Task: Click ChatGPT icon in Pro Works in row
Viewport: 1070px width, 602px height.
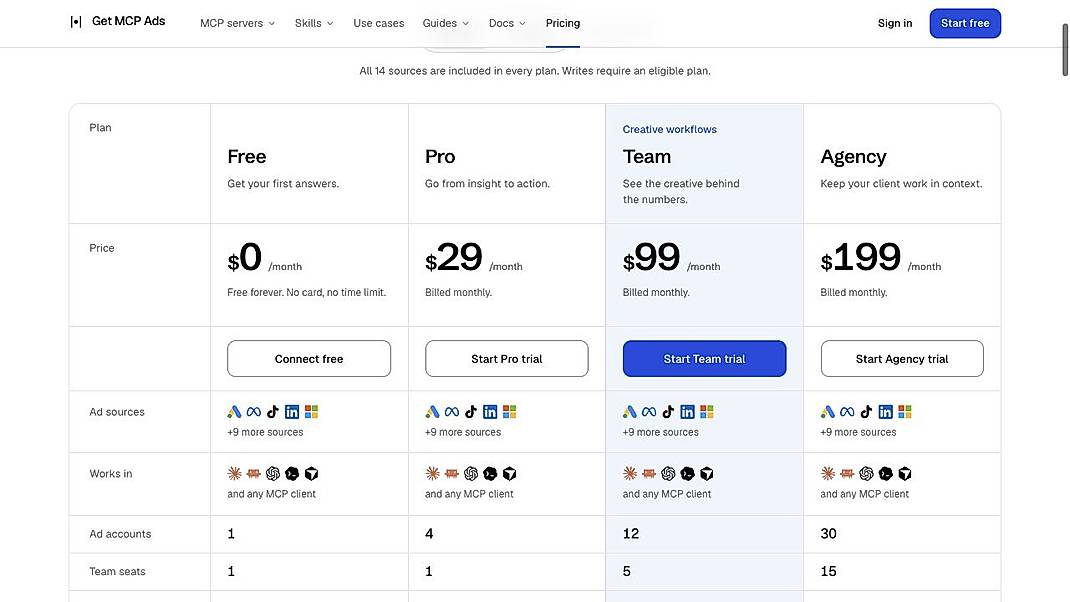Action: (471, 473)
